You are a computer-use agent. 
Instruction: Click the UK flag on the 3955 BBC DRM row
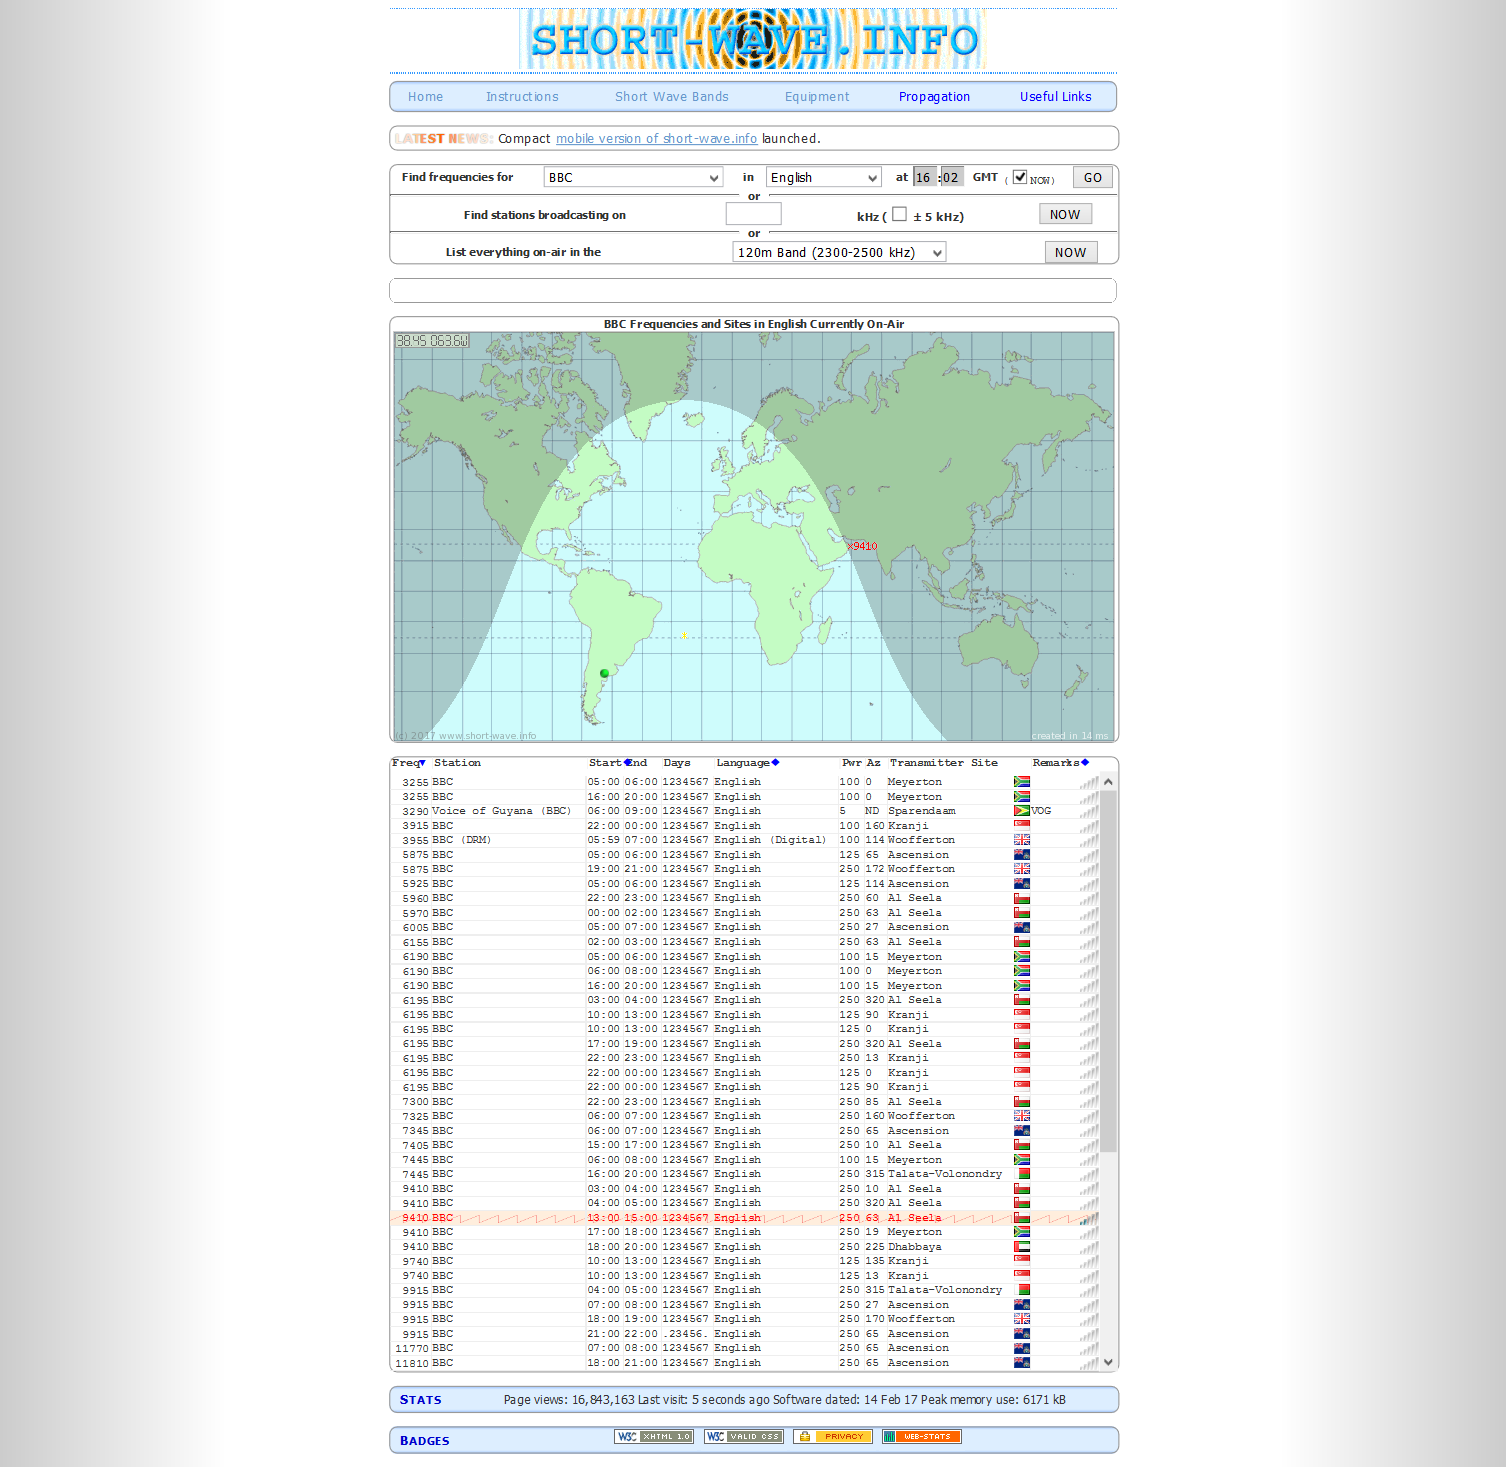click(x=1021, y=839)
